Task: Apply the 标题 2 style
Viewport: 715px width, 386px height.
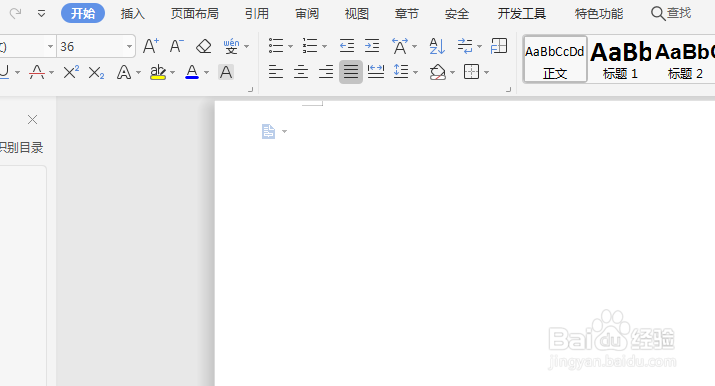Action: pyautogui.click(x=685, y=59)
